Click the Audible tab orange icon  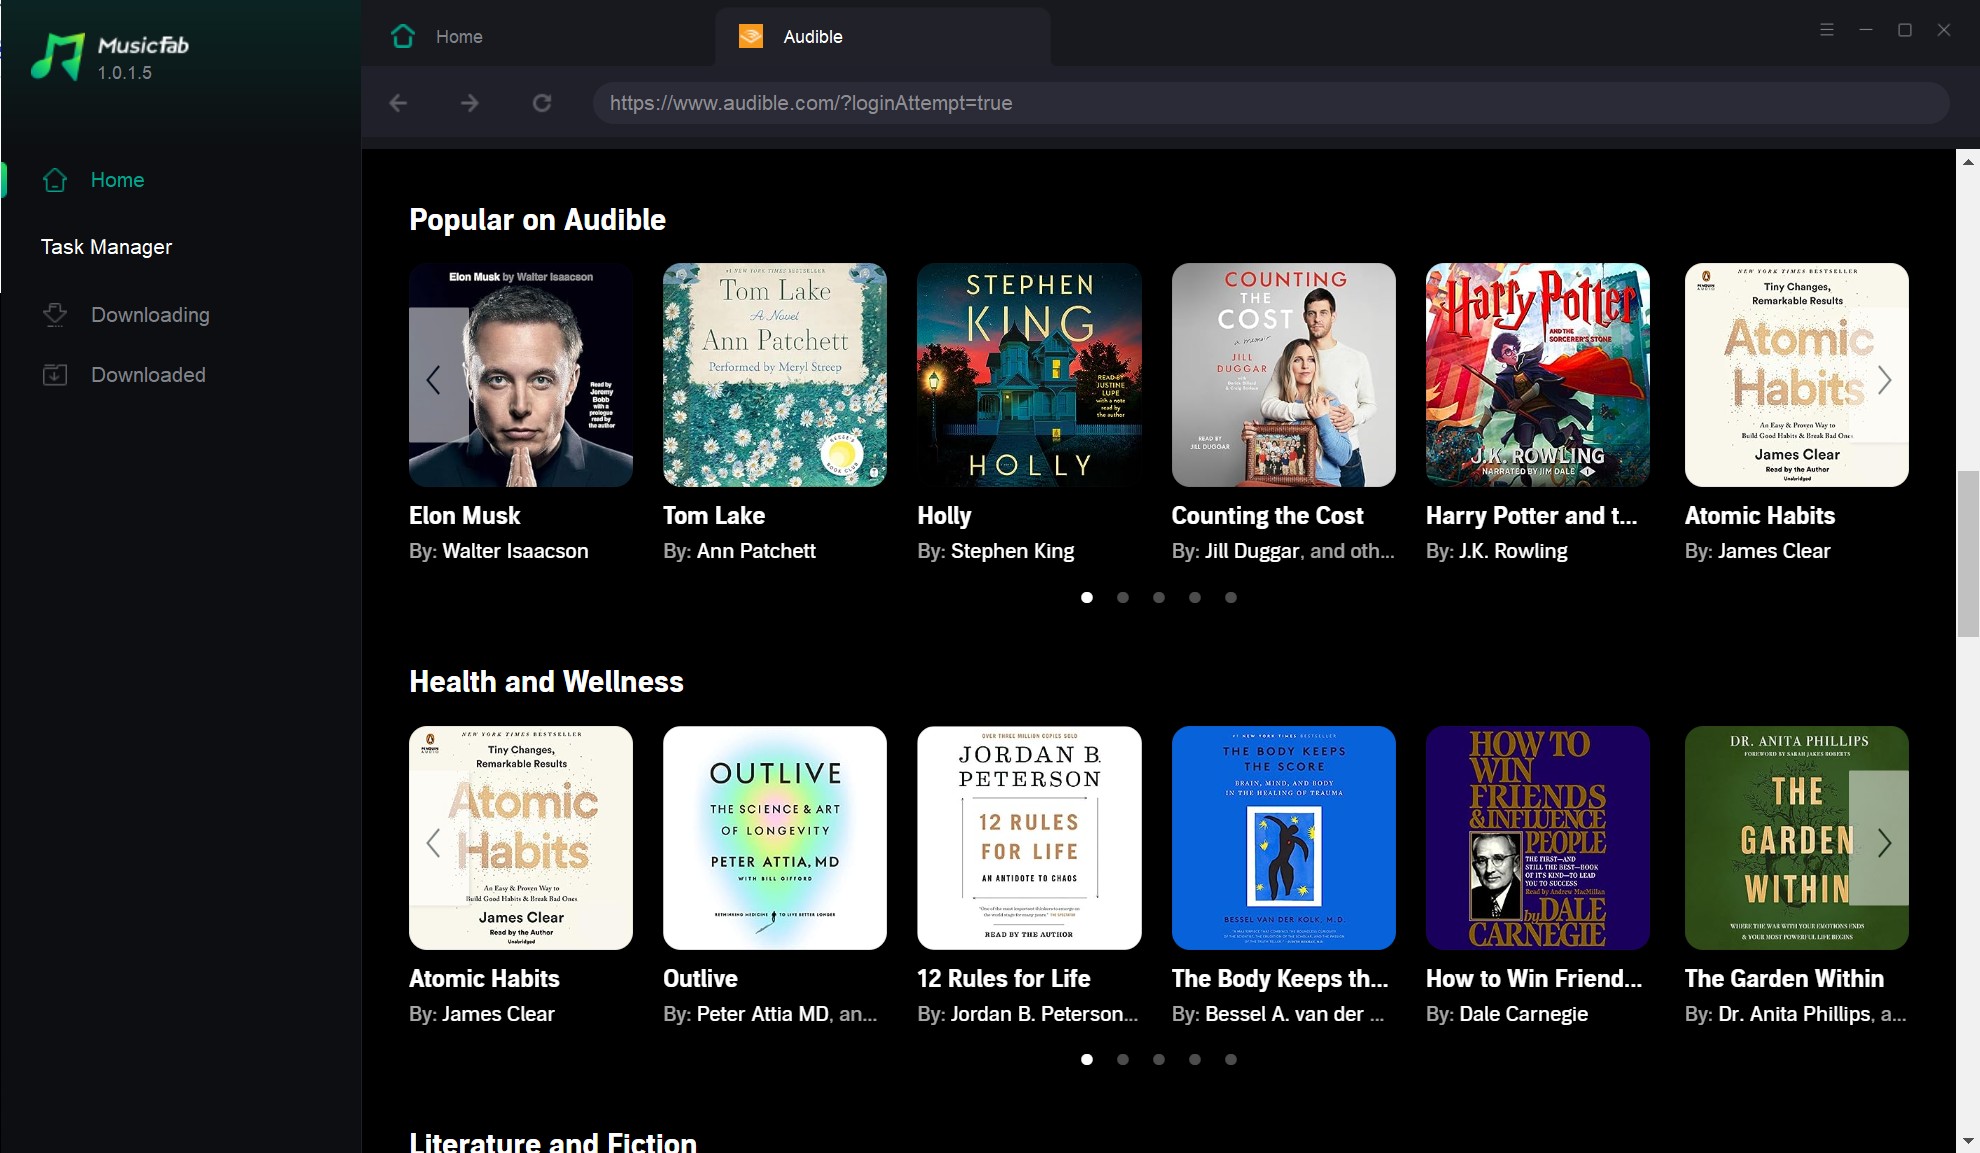(x=750, y=36)
